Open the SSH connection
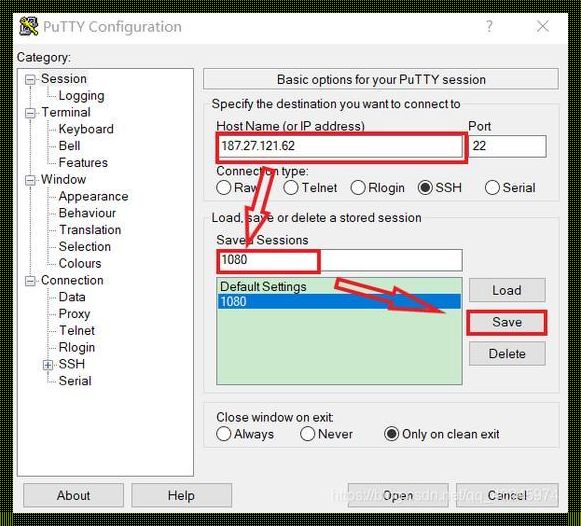 (398, 495)
